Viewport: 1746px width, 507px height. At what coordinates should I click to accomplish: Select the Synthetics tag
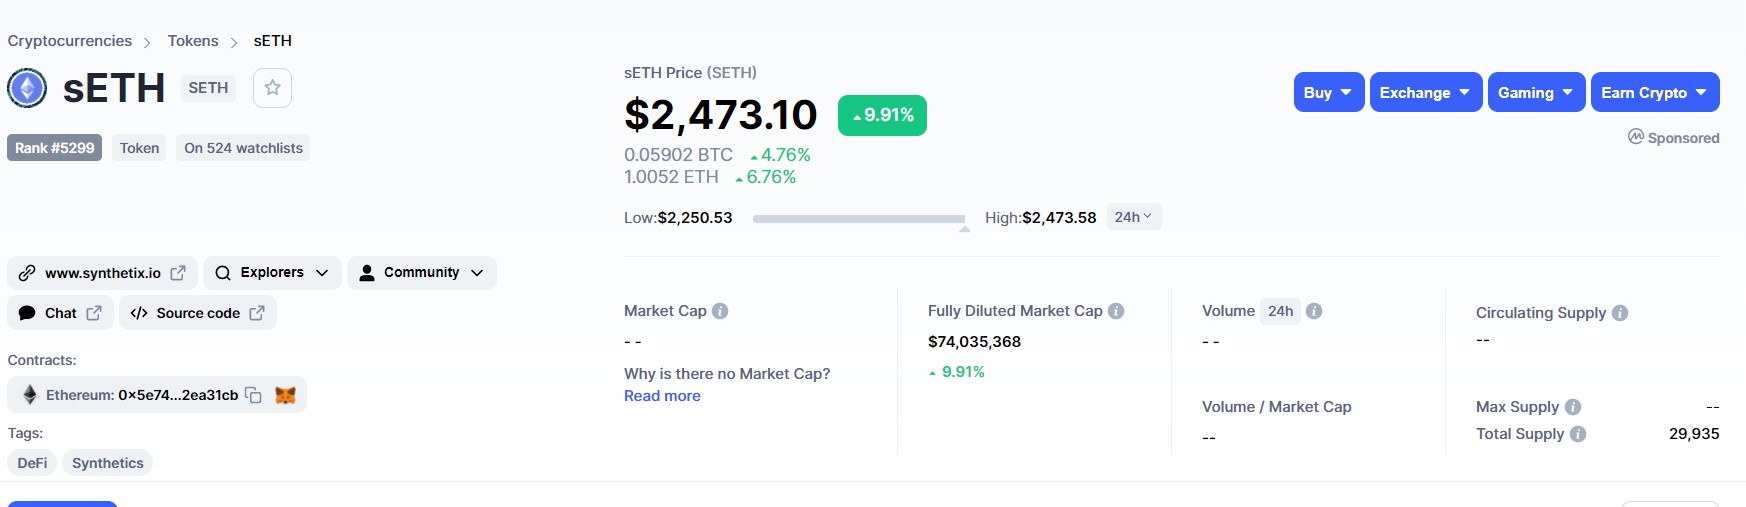coord(108,463)
